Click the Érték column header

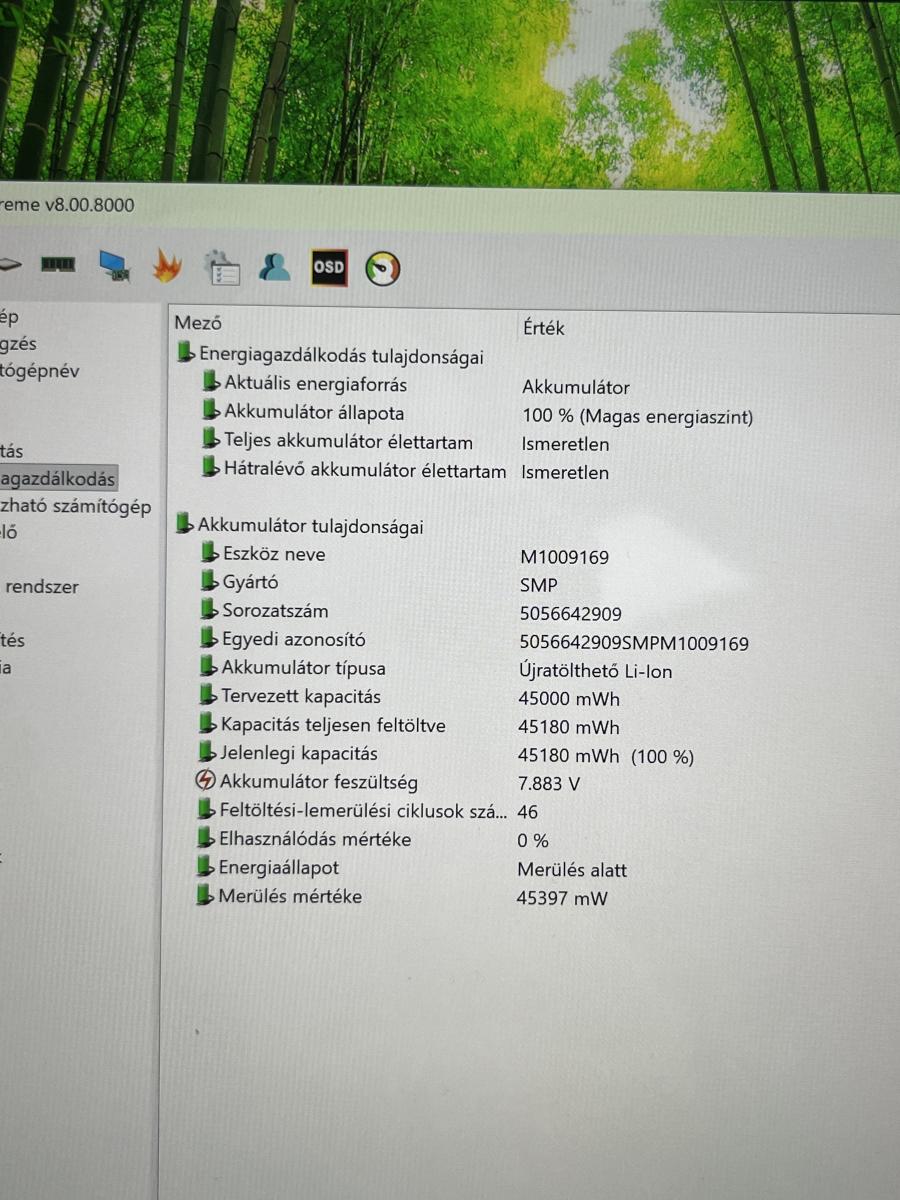coord(543,328)
